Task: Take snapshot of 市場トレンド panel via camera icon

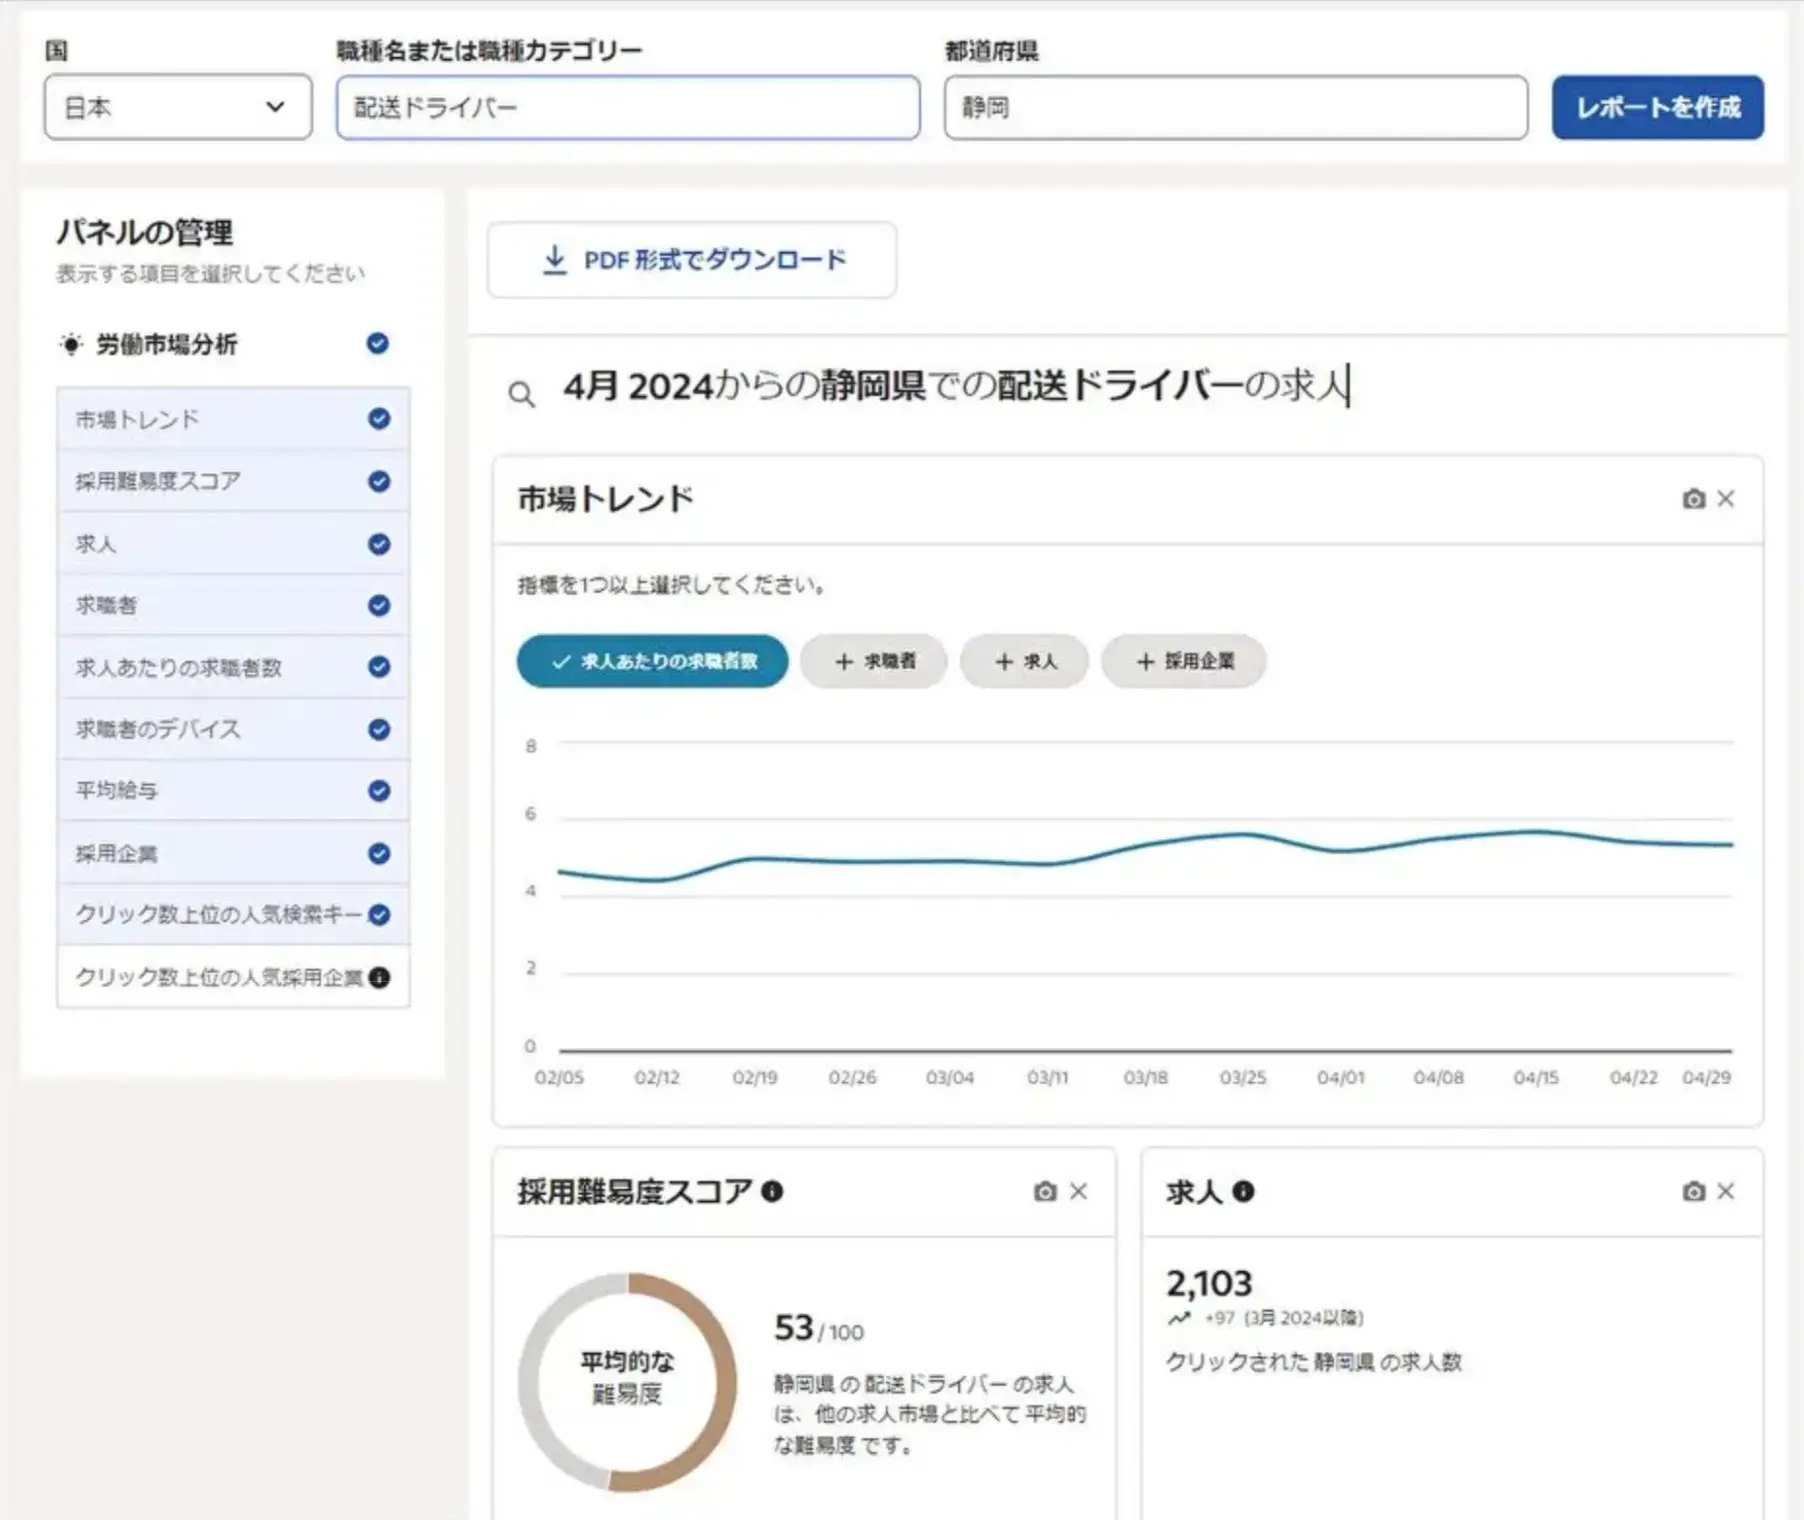Action: click(1693, 498)
